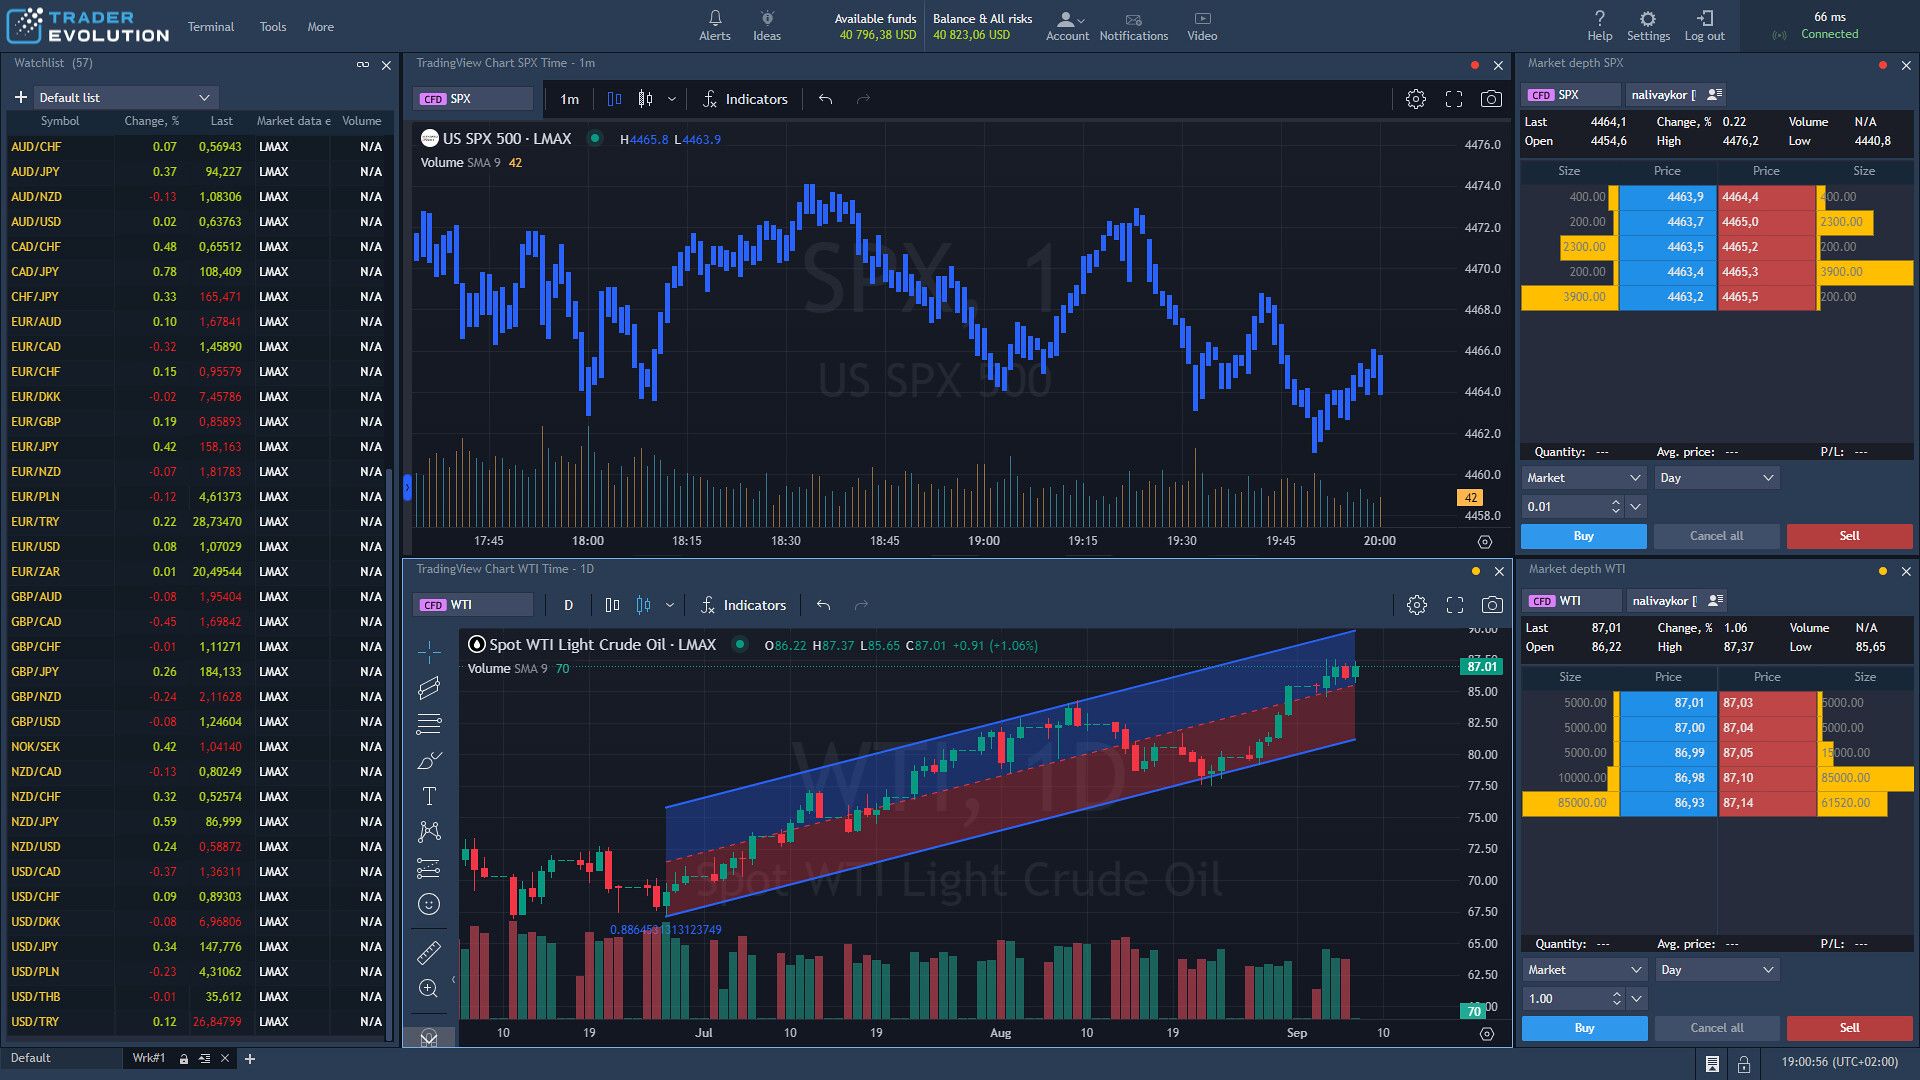Click Cancel all in SPX market depth

[x=1716, y=536]
